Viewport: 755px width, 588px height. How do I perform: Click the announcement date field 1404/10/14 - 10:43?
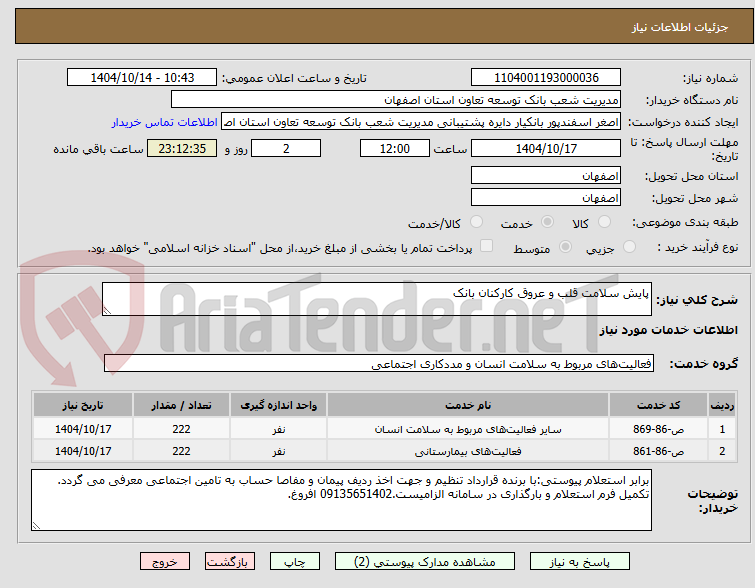pos(142,78)
